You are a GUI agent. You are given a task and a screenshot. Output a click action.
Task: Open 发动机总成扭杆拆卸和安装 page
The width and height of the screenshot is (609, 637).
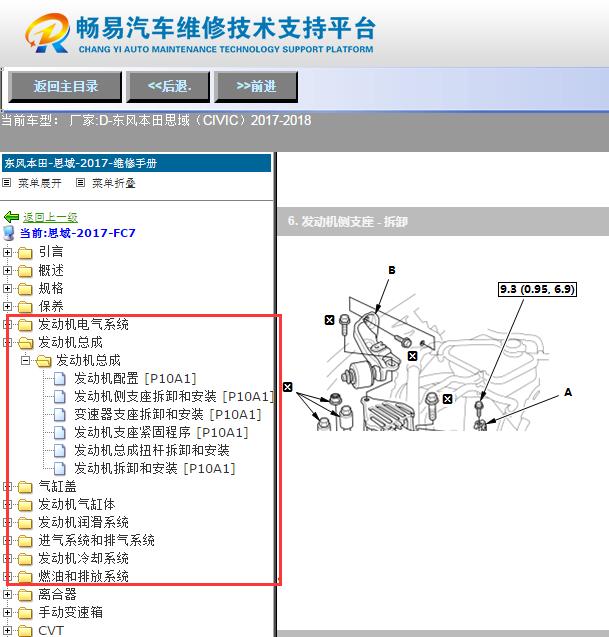coord(152,450)
